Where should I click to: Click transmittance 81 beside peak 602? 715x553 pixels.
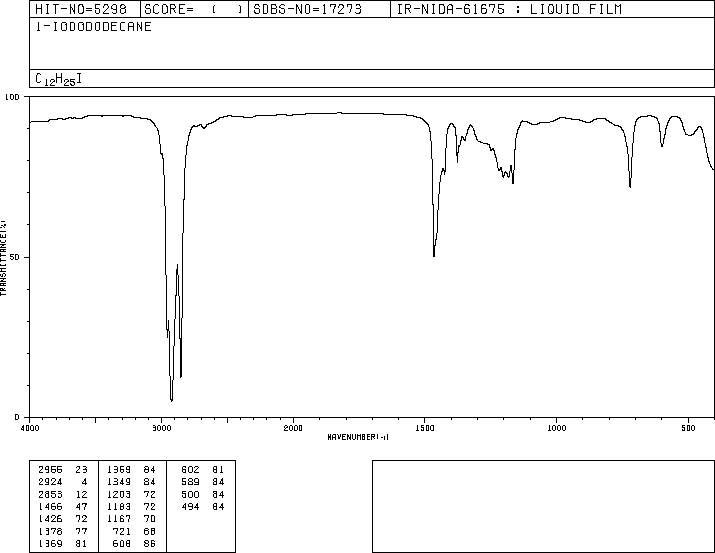[218, 470]
